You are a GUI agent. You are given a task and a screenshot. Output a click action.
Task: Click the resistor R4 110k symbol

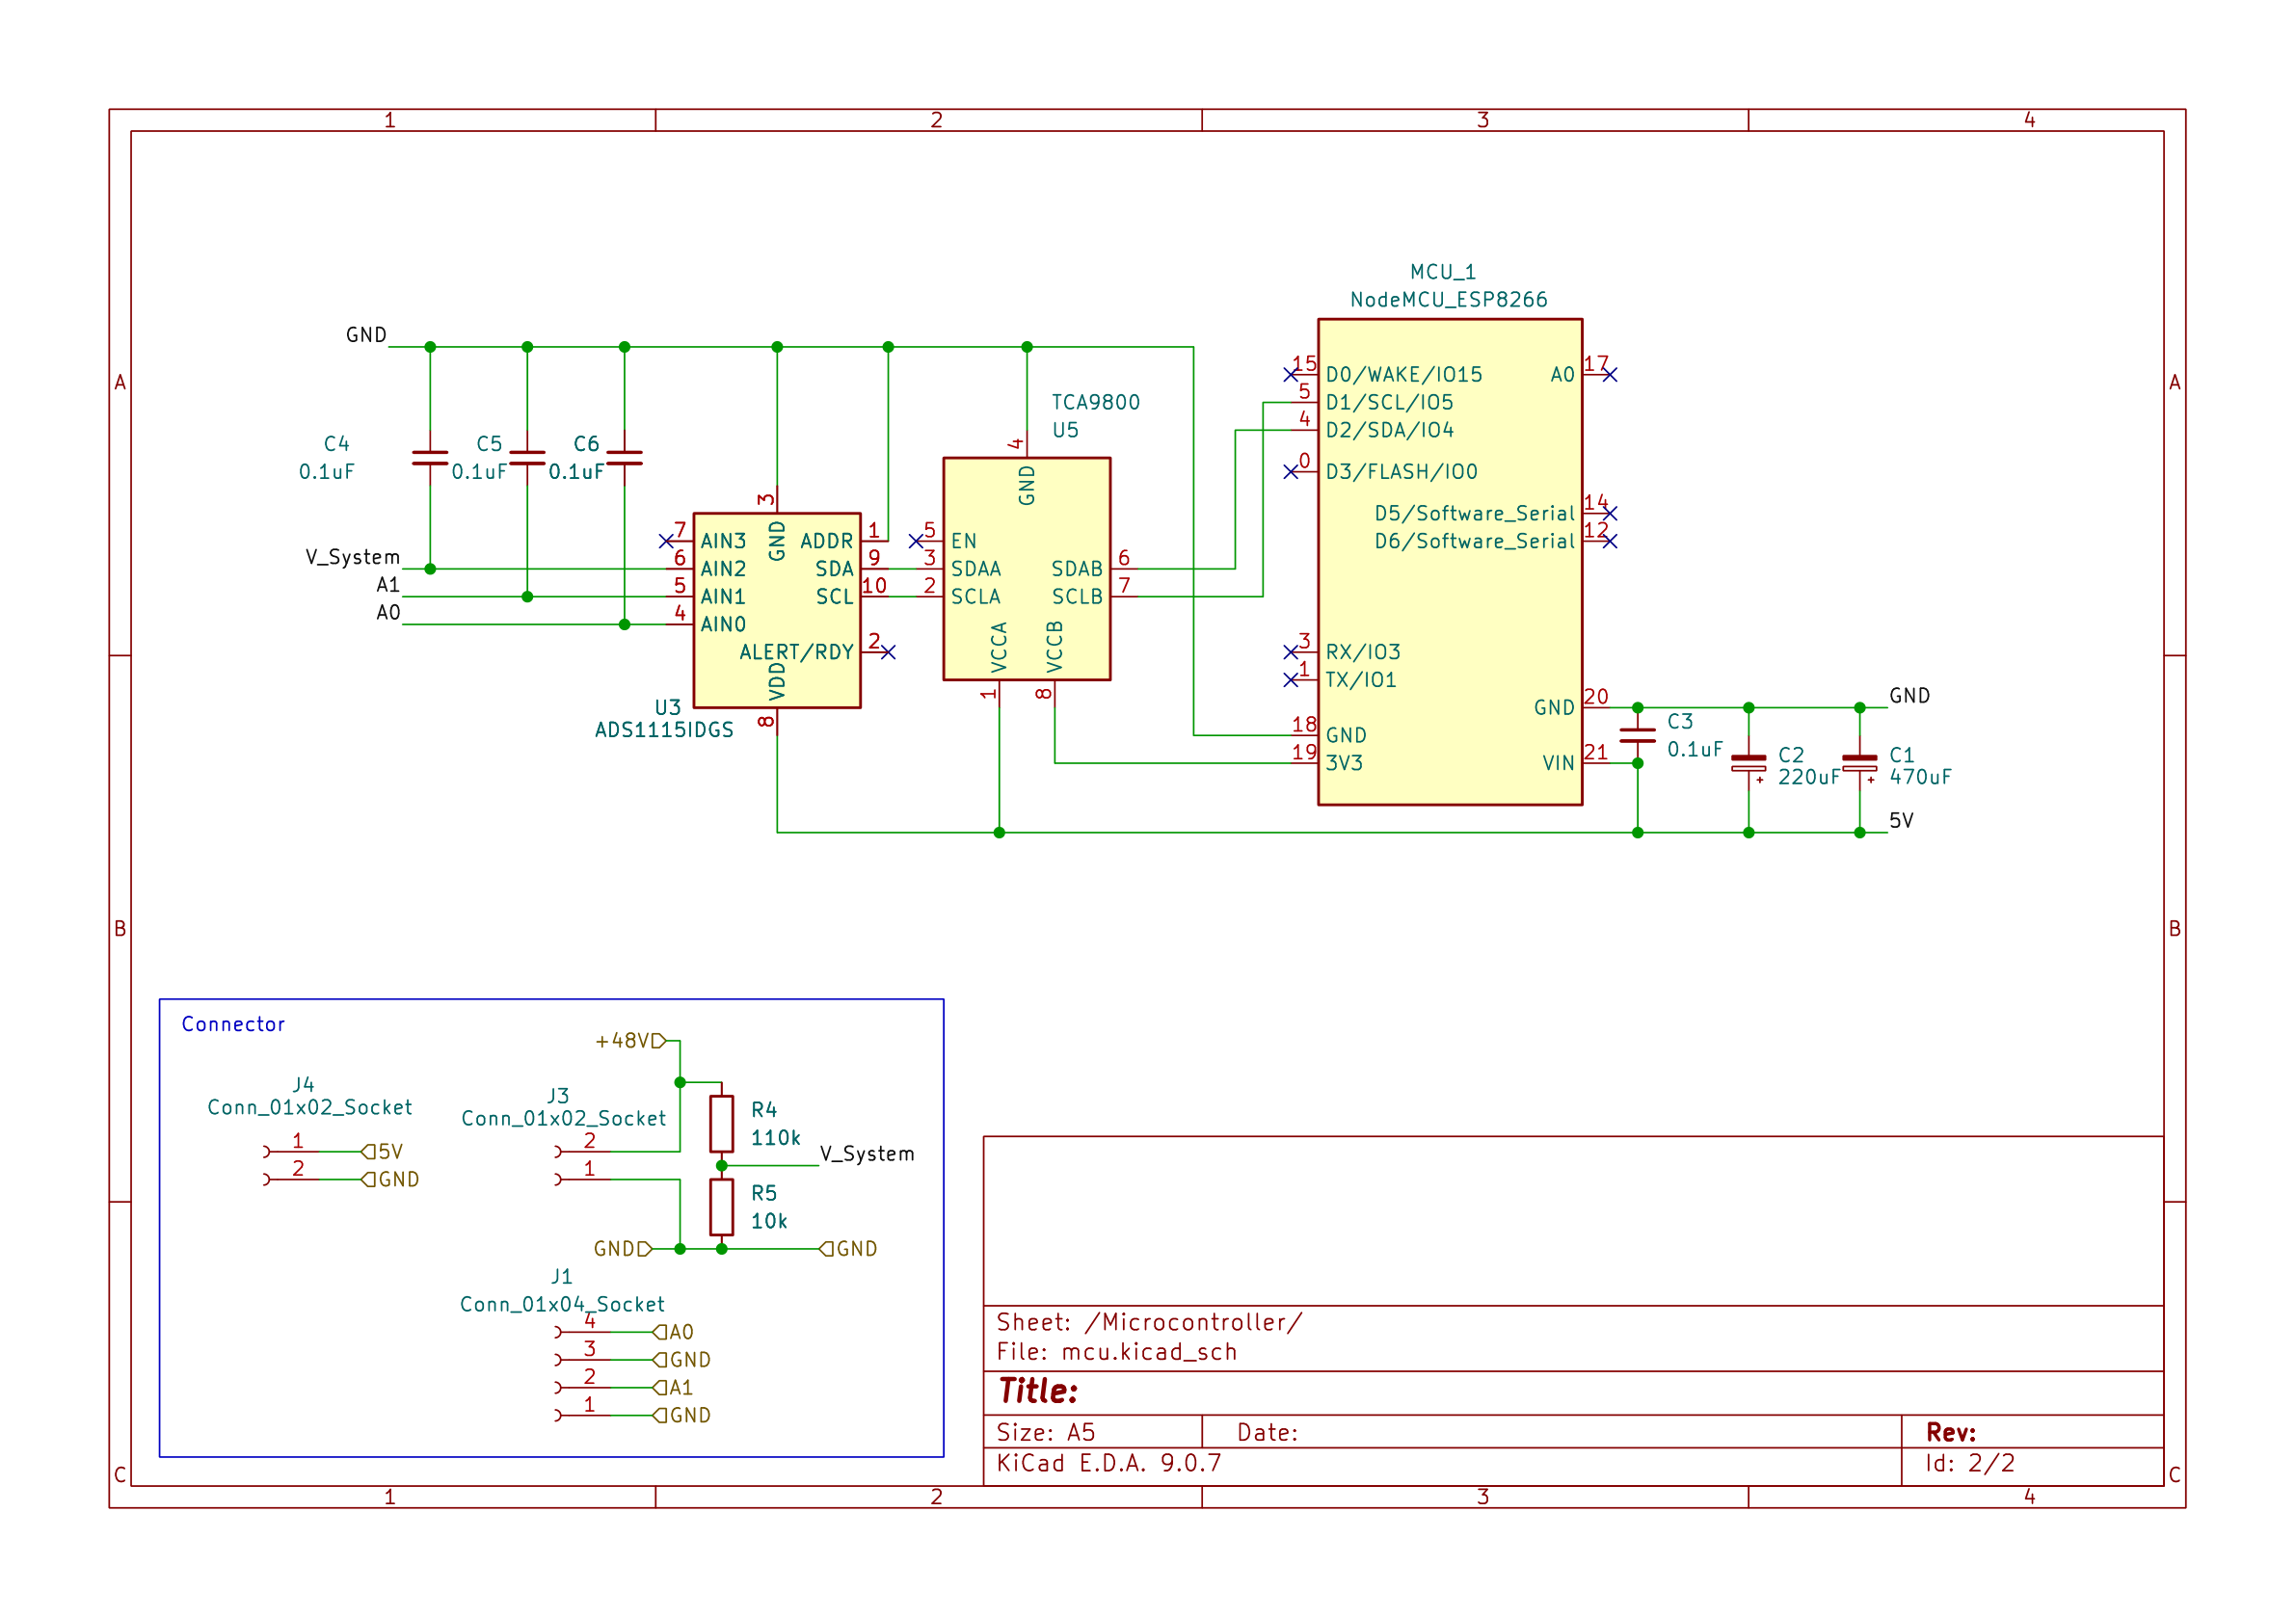pyautogui.click(x=723, y=1125)
